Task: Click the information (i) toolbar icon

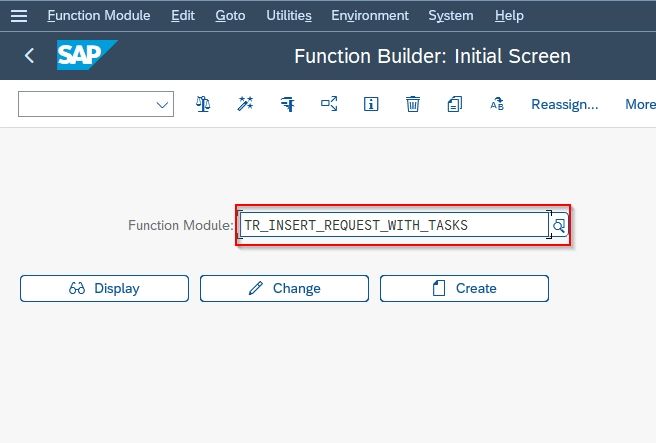Action: [x=371, y=104]
